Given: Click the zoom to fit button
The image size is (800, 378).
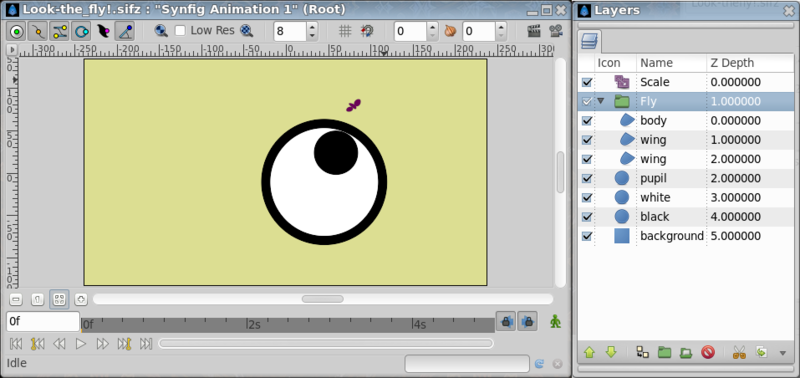Looking at the screenshot, I should pyautogui.click(x=59, y=299).
